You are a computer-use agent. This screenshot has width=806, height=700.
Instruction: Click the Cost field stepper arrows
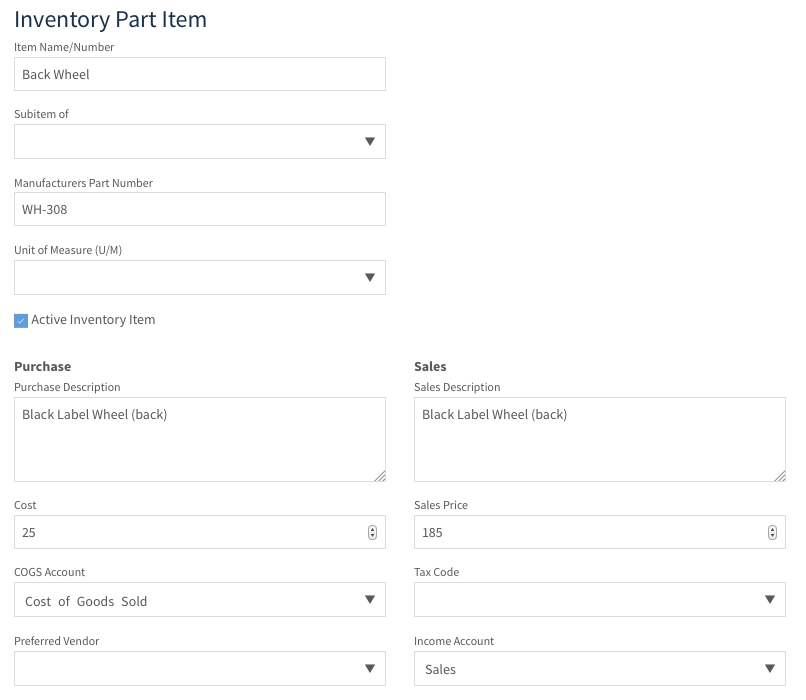pos(373,532)
